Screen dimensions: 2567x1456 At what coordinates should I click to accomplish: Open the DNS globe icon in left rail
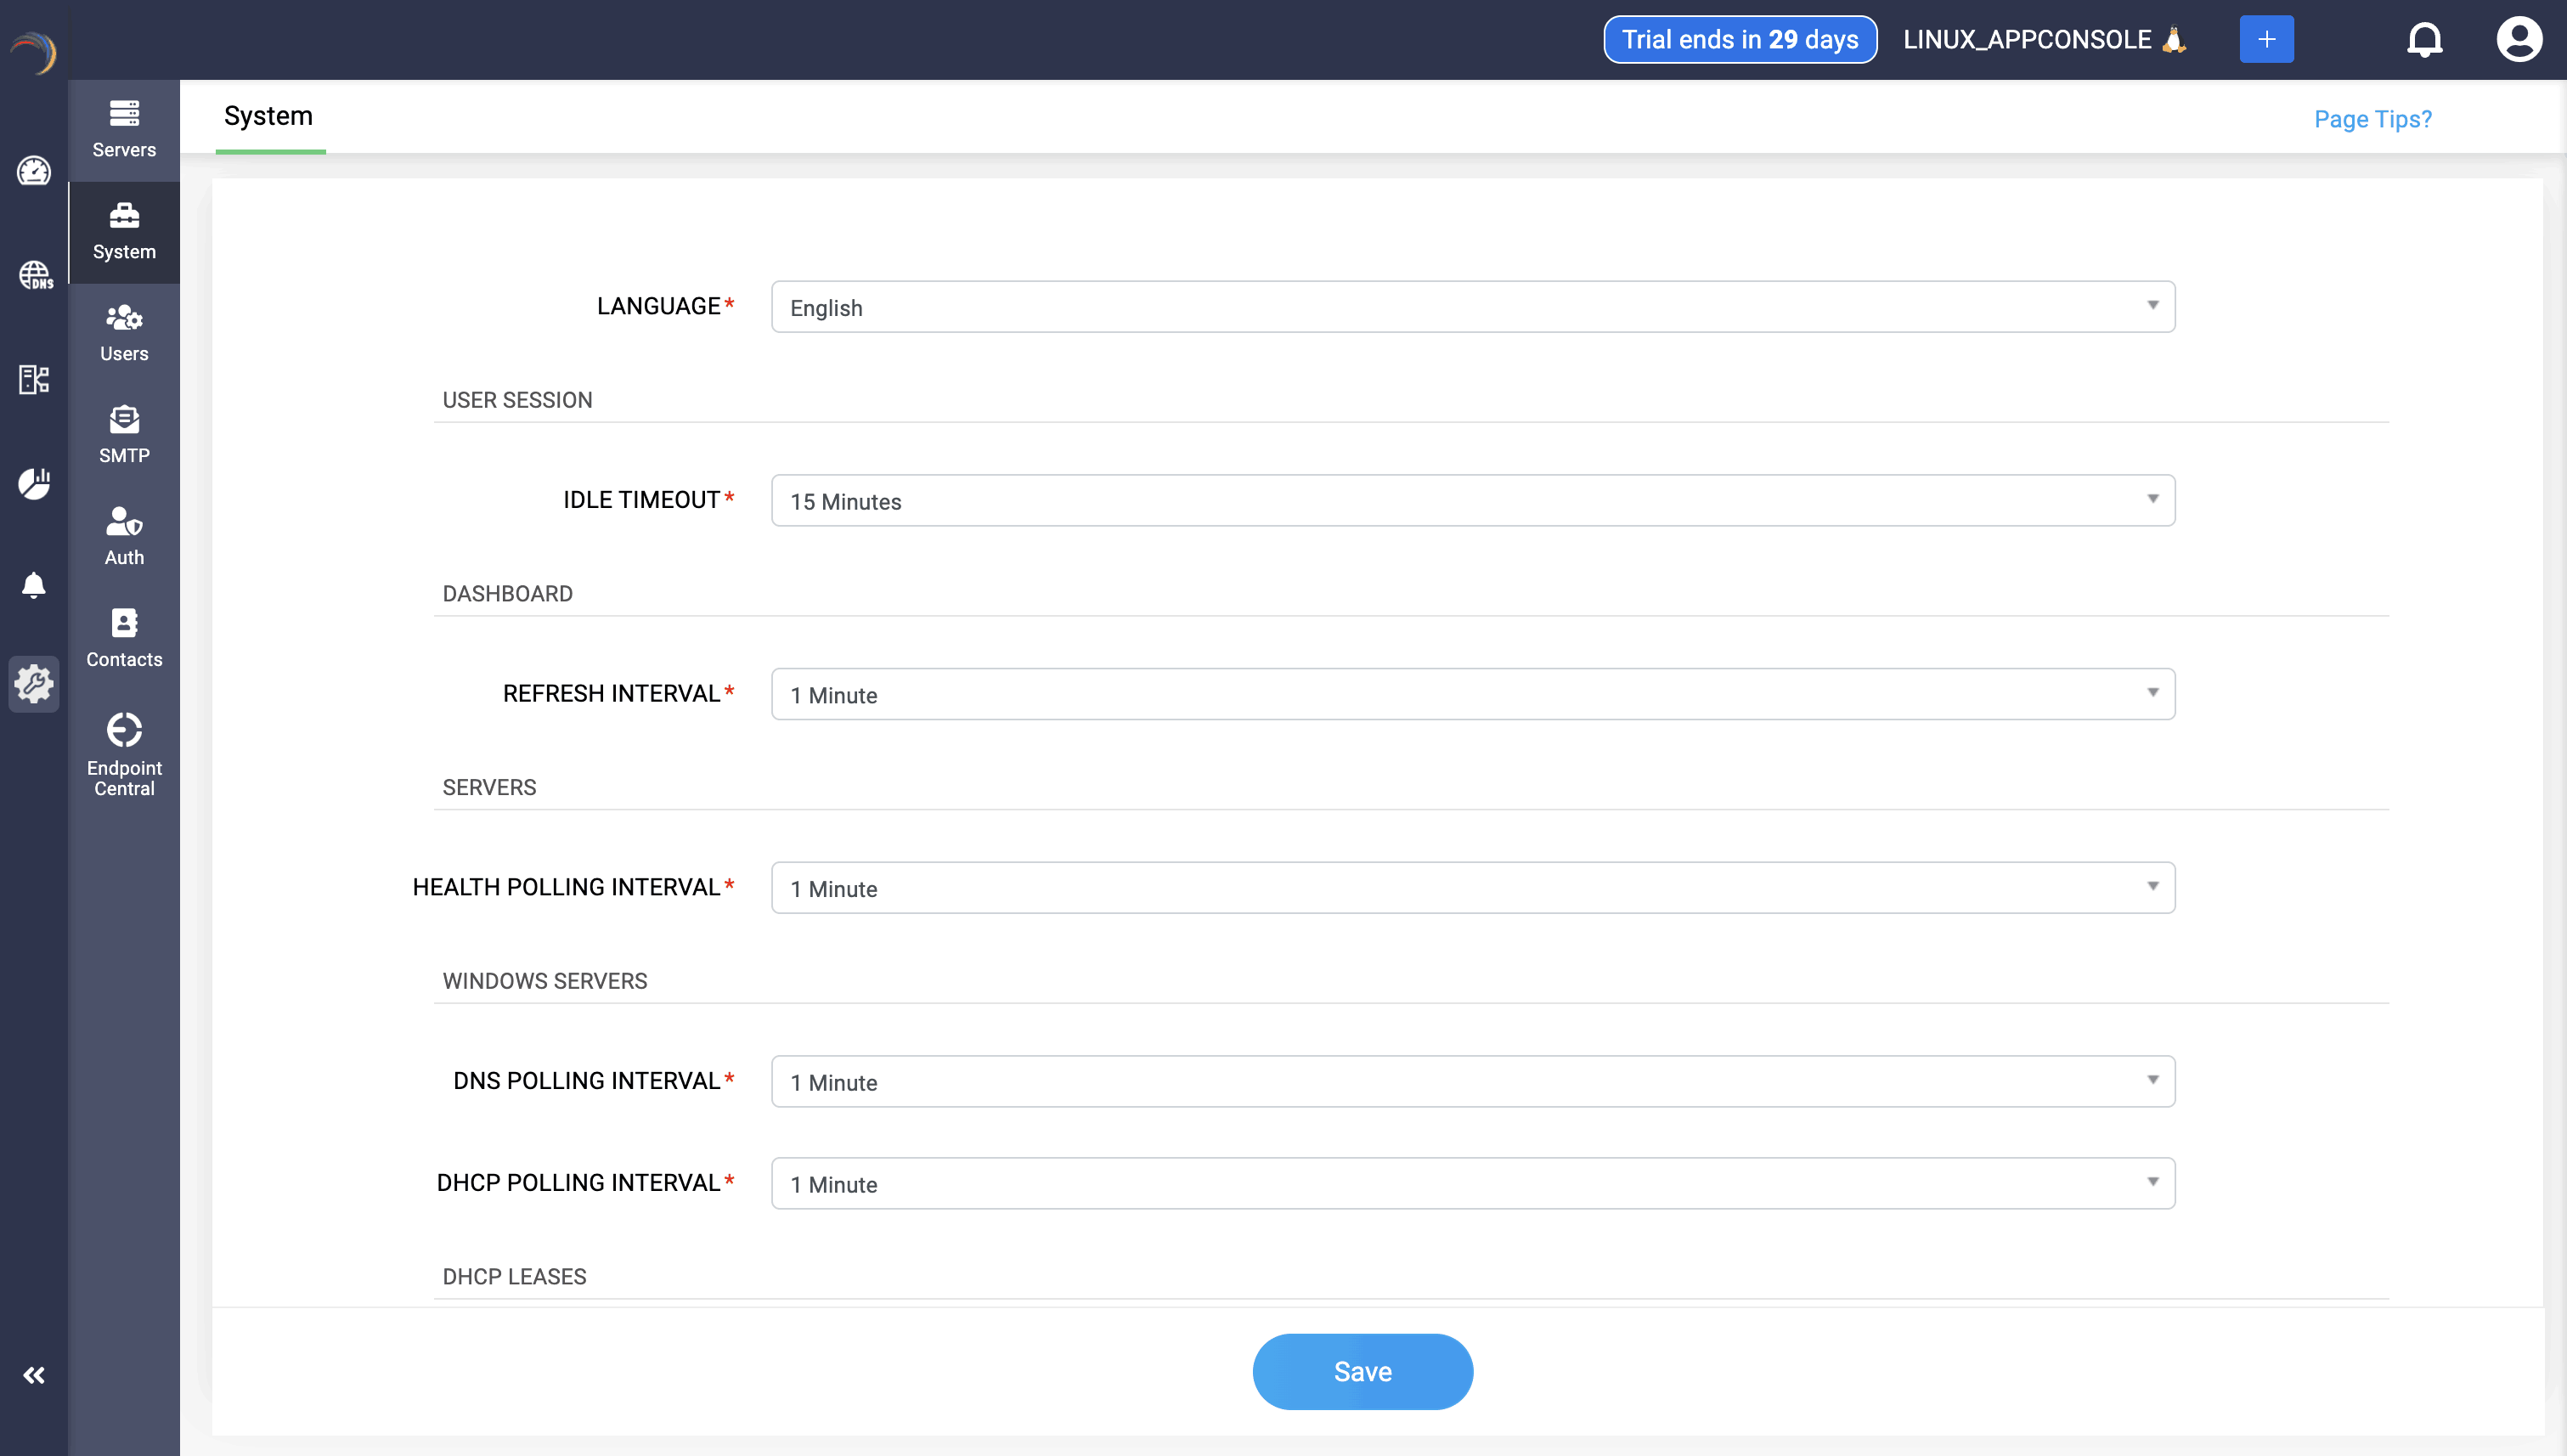(x=34, y=275)
